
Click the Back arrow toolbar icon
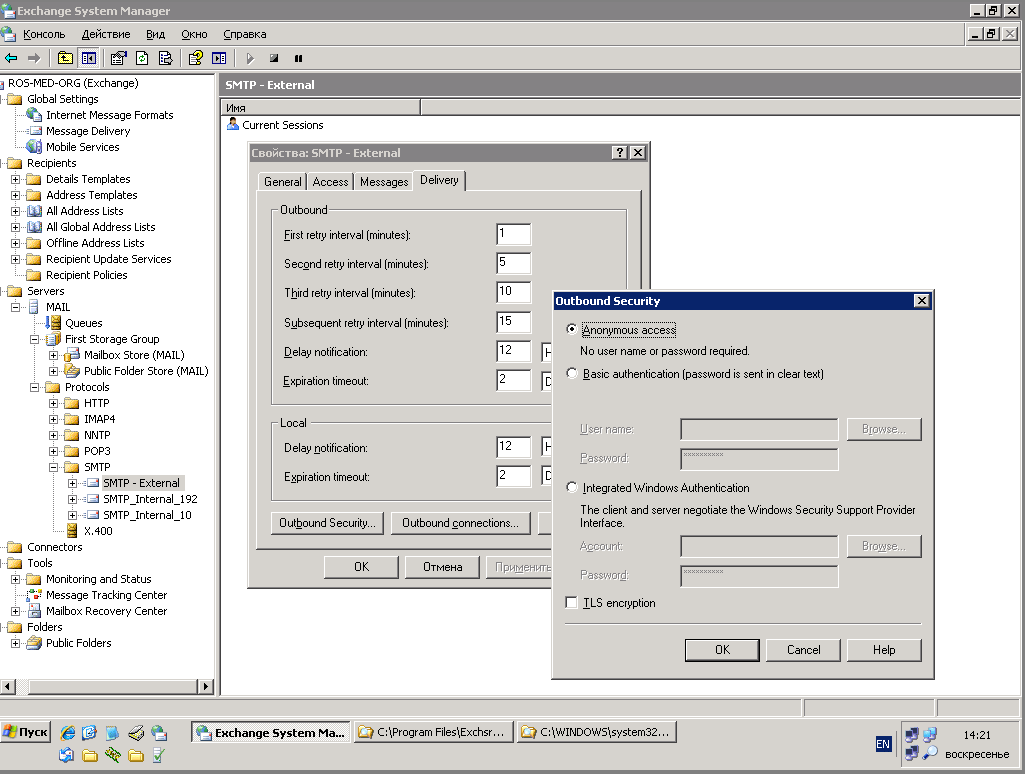tap(11, 58)
